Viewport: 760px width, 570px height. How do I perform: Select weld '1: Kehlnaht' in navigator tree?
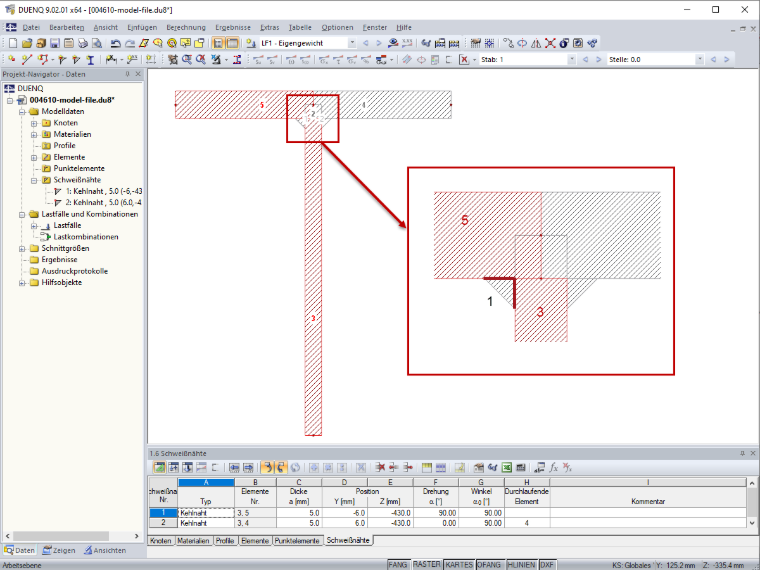[x=104, y=191]
